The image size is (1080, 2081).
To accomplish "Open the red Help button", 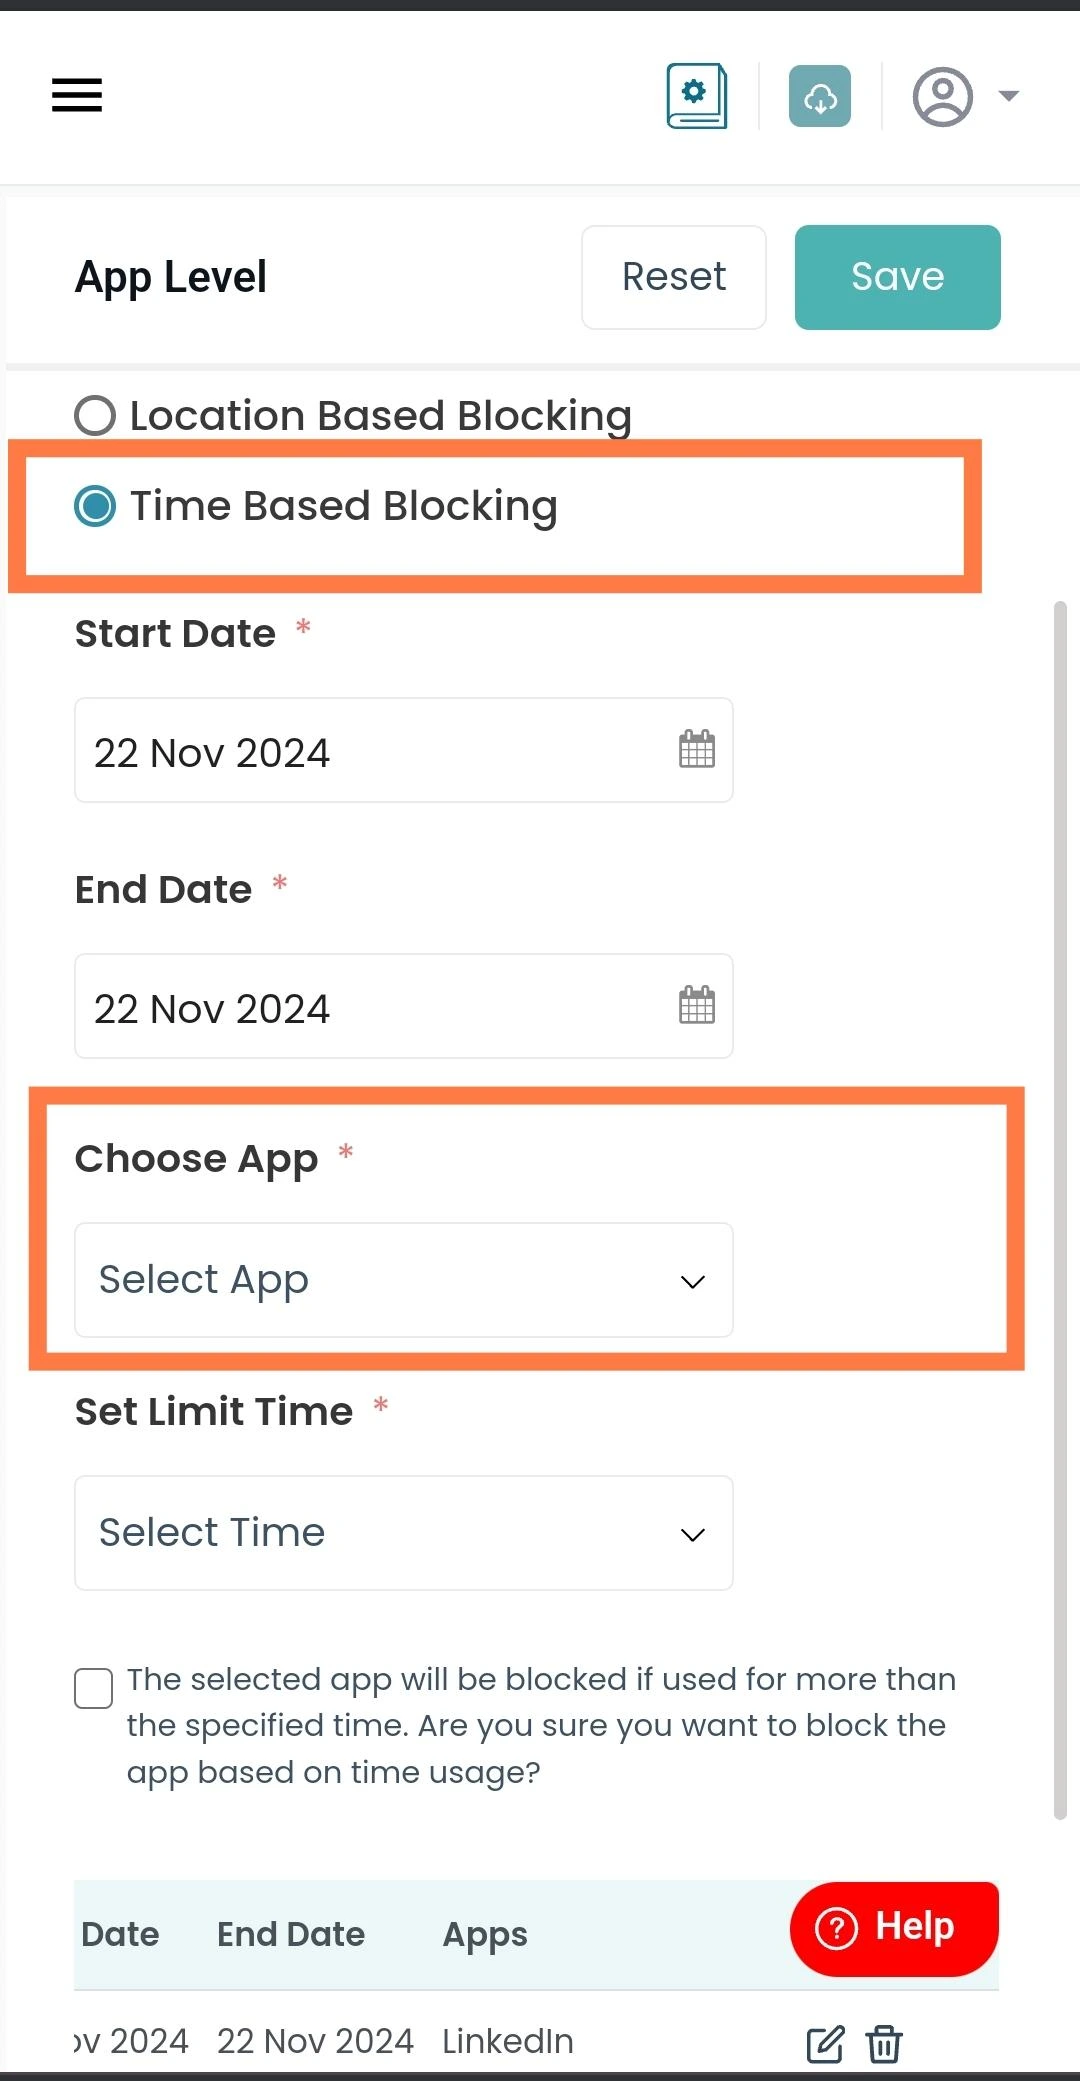I will 894,1929.
